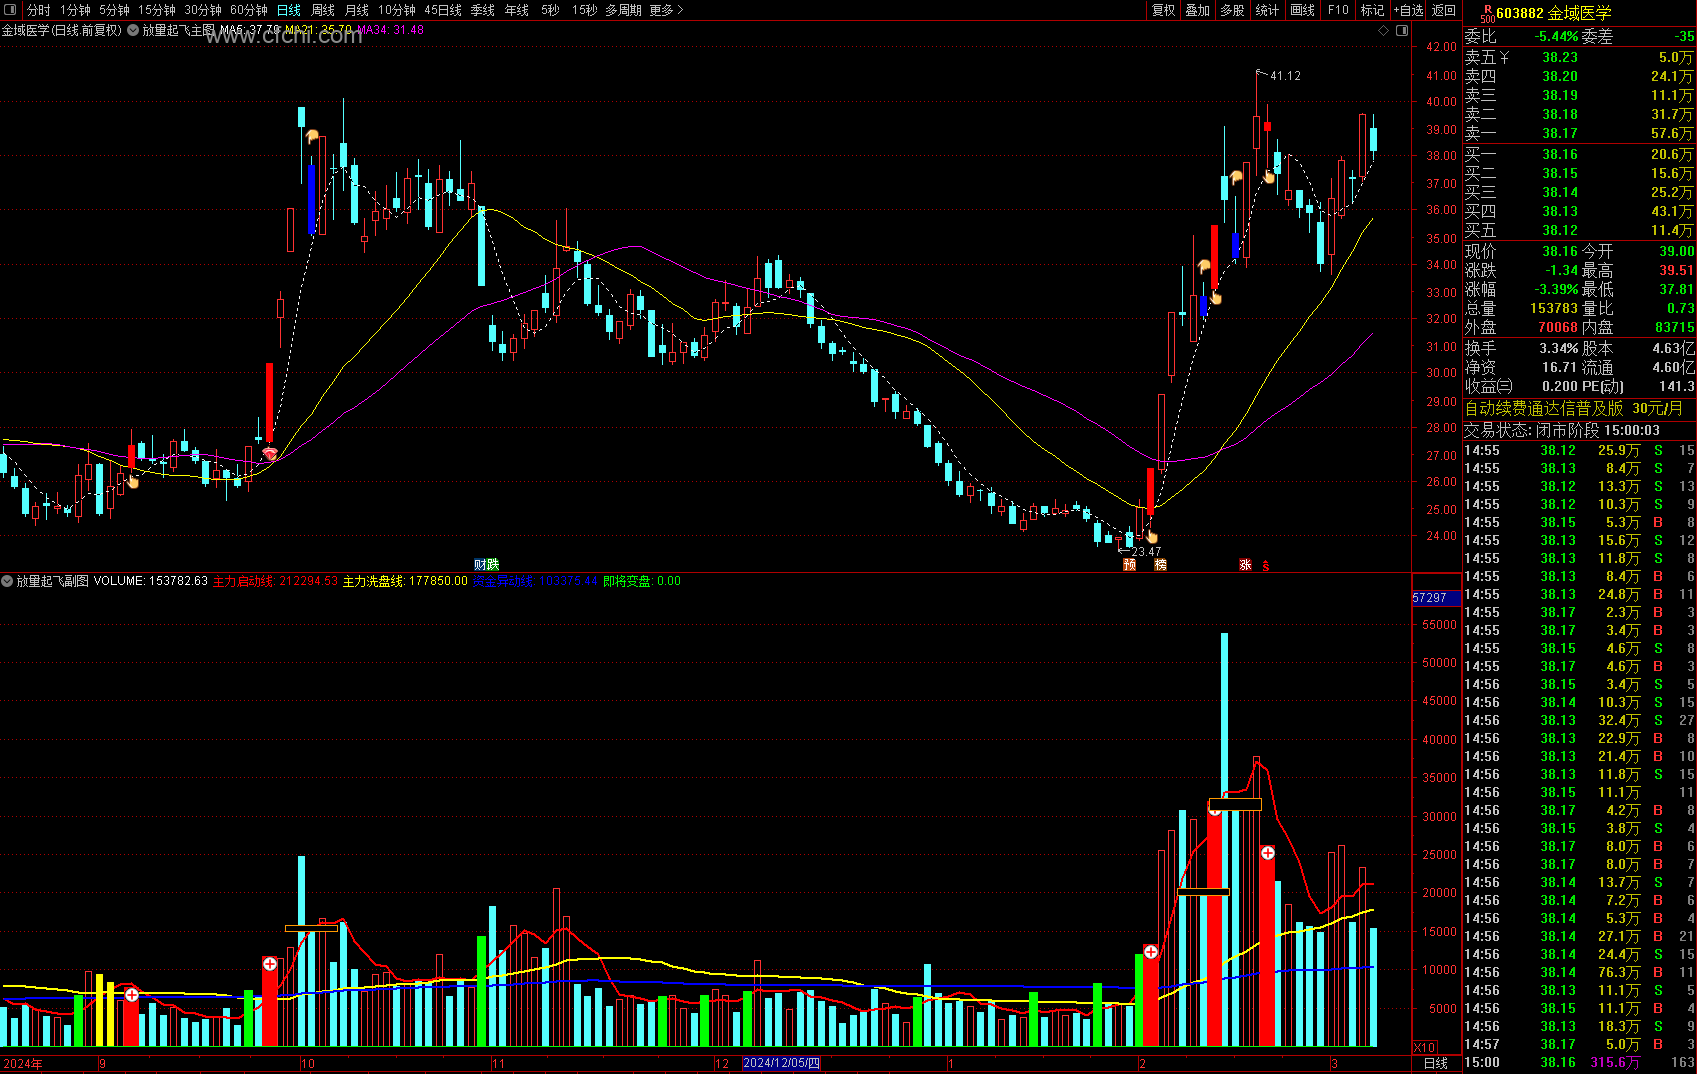Open the 60分钟 period chart
The height and width of the screenshot is (1074, 1697).
click(249, 10)
